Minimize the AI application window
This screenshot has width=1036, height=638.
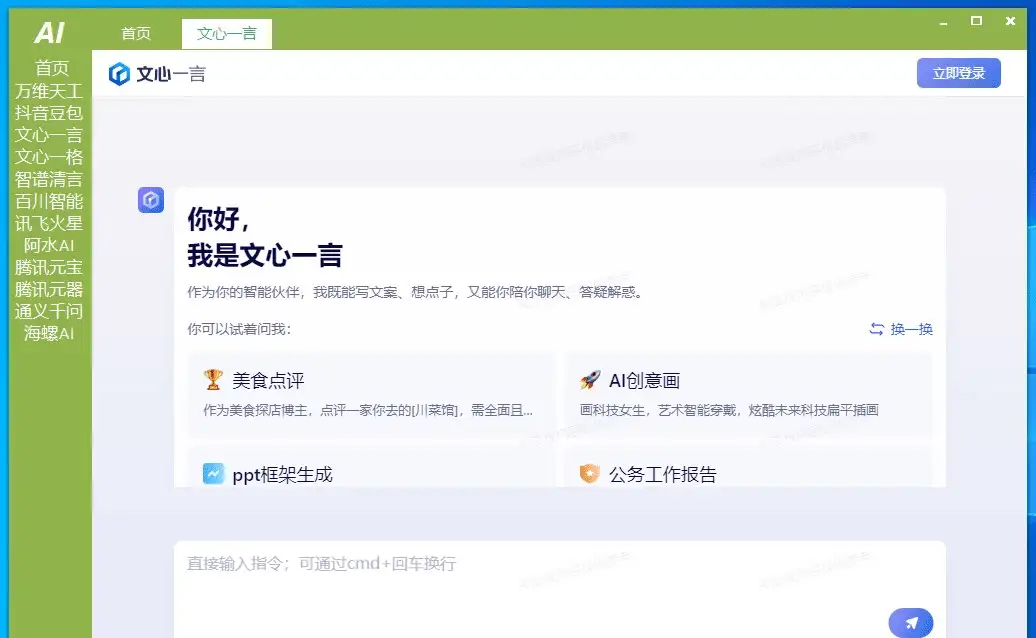[944, 22]
